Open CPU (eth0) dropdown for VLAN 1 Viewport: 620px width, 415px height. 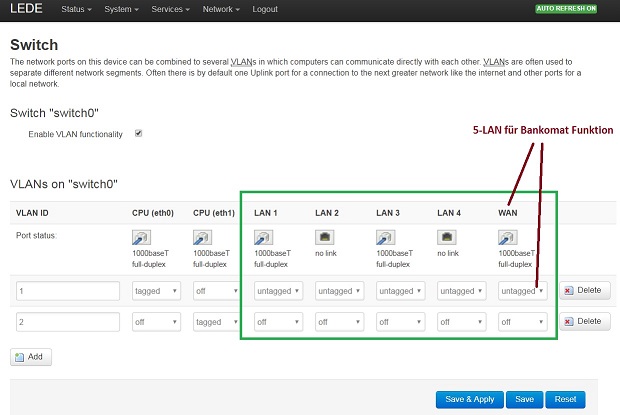point(156,291)
